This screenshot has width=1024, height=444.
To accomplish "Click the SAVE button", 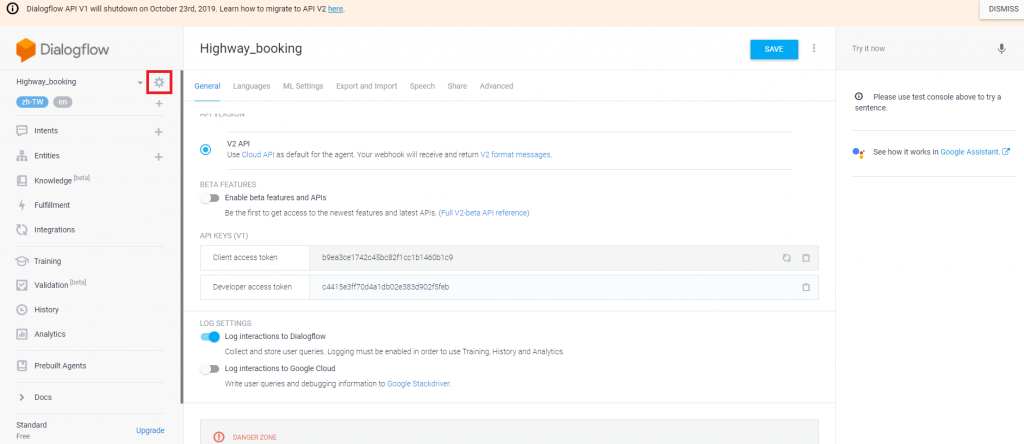I will [774, 50].
